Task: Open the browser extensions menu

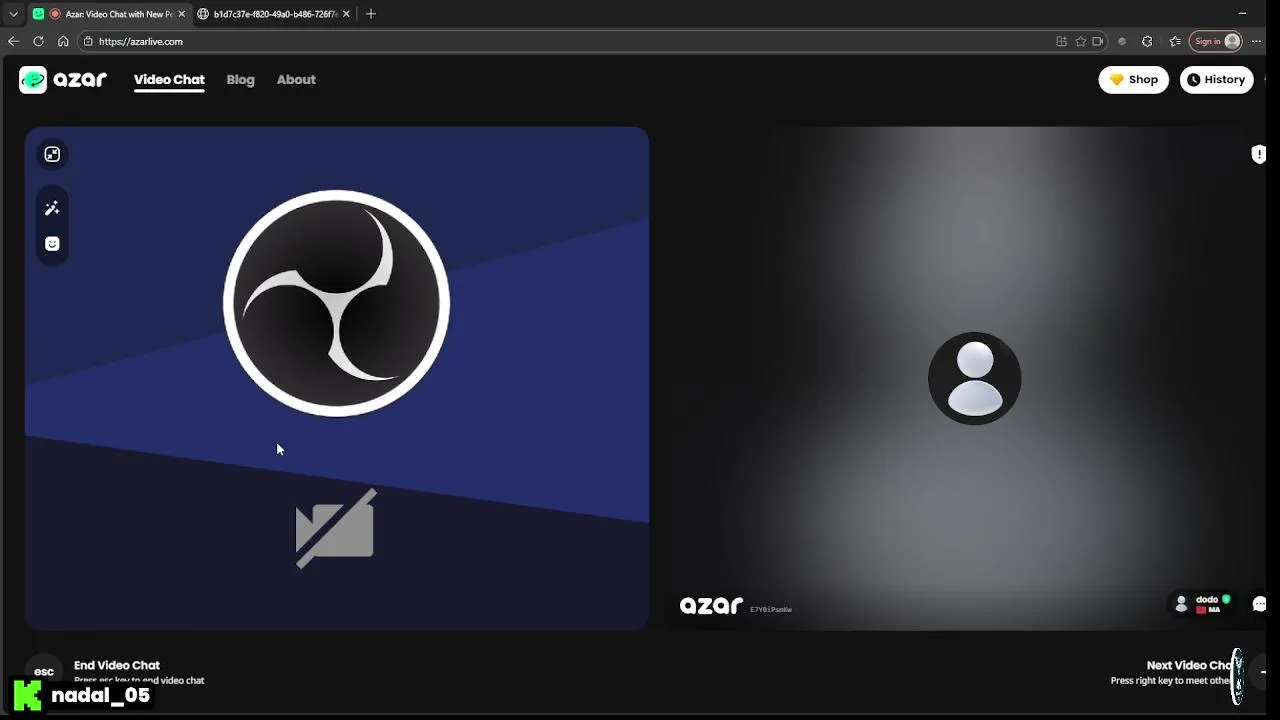Action: tap(1147, 41)
